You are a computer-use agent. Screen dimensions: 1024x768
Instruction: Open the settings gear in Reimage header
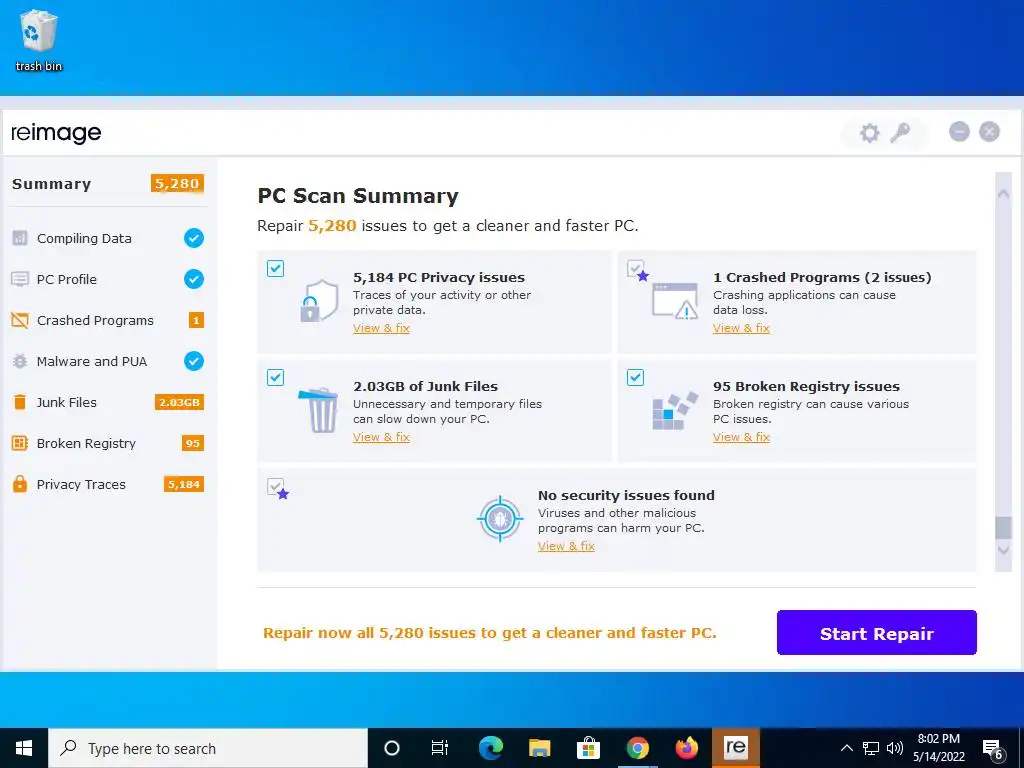point(869,133)
